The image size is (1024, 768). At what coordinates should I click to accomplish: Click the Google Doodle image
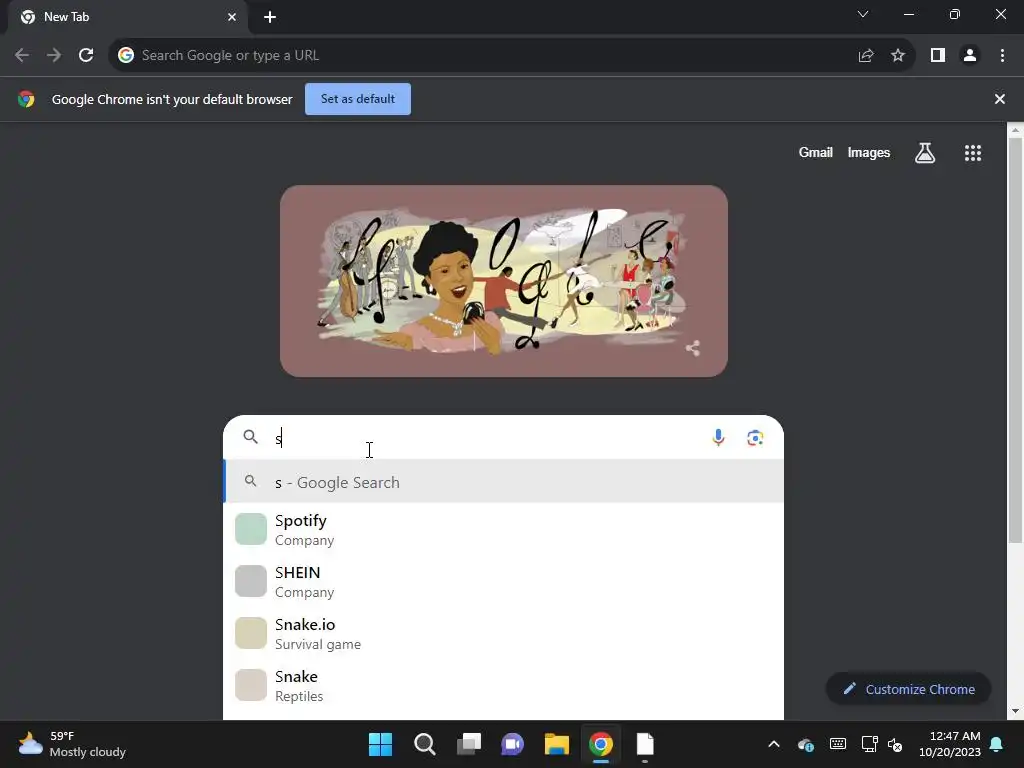tap(504, 281)
